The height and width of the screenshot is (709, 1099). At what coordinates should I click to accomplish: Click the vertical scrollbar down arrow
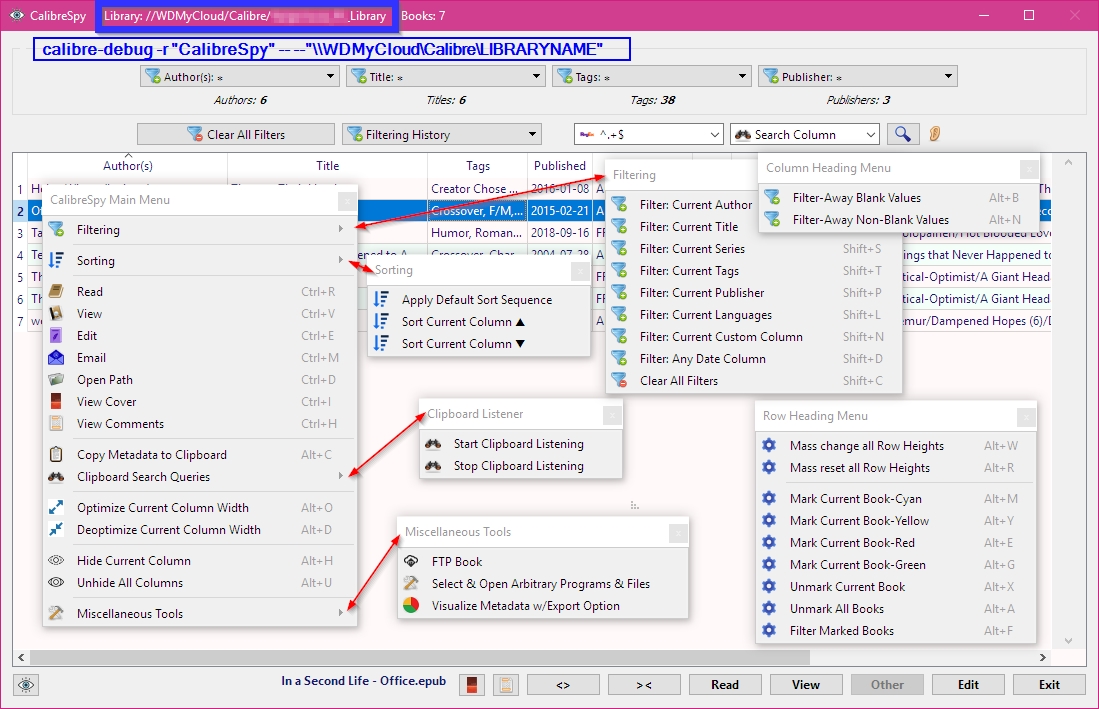click(x=1068, y=640)
